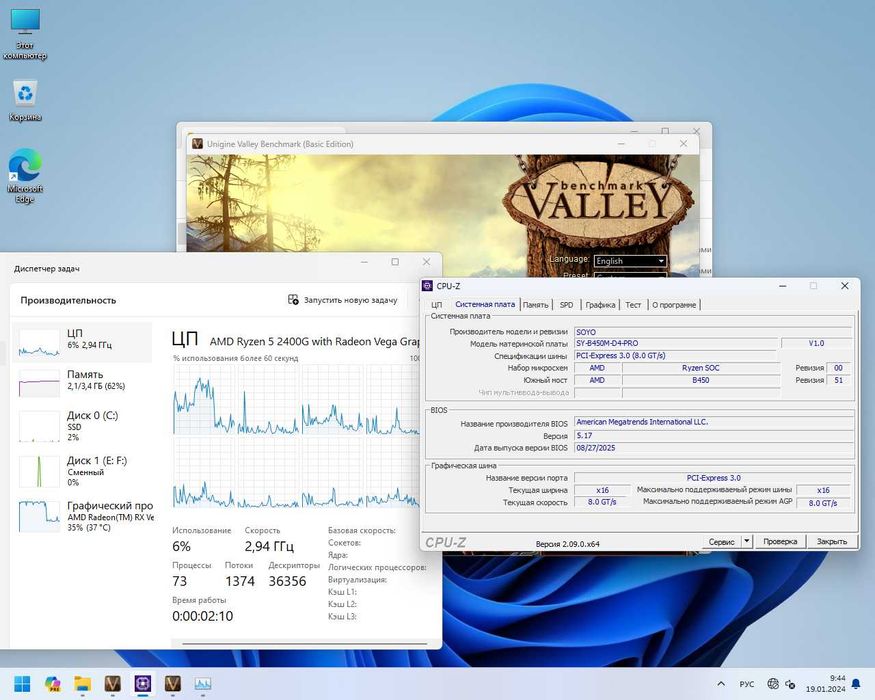The height and width of the screenshot is (700, 875).
Task: Select Память item in performance sidebar
Action: (82, 383)
